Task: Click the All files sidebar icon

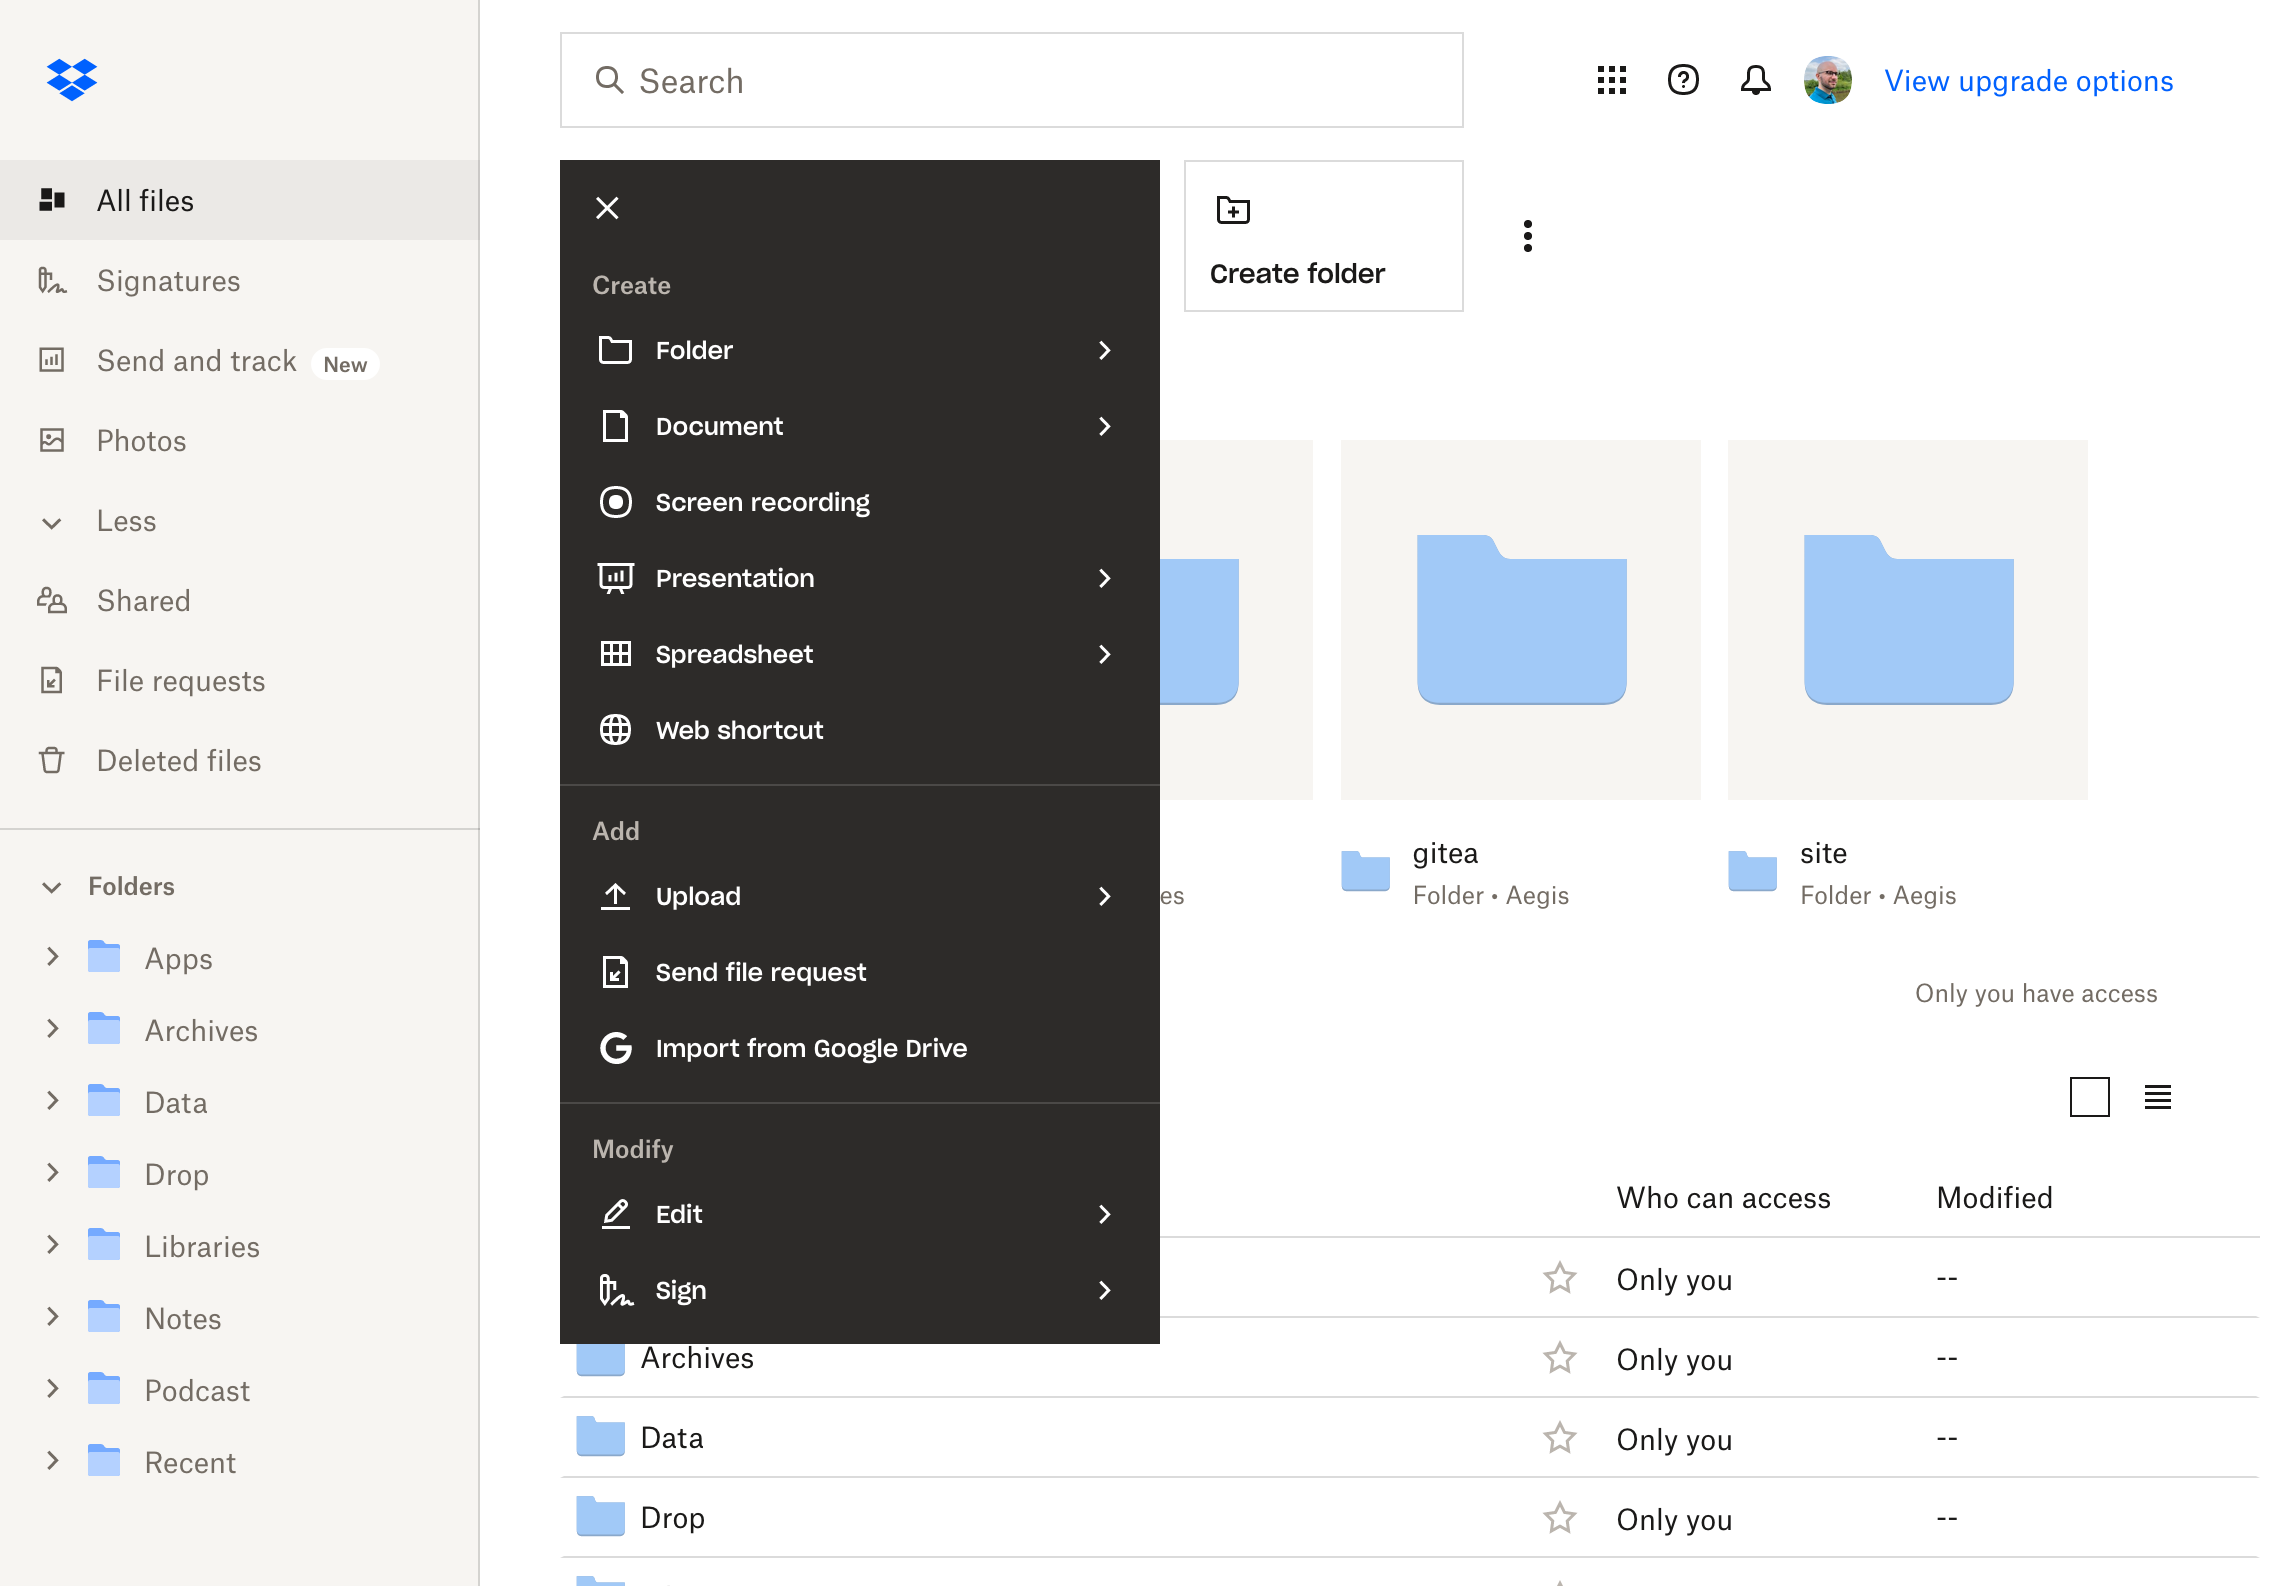Action: [x=52, y=200]
